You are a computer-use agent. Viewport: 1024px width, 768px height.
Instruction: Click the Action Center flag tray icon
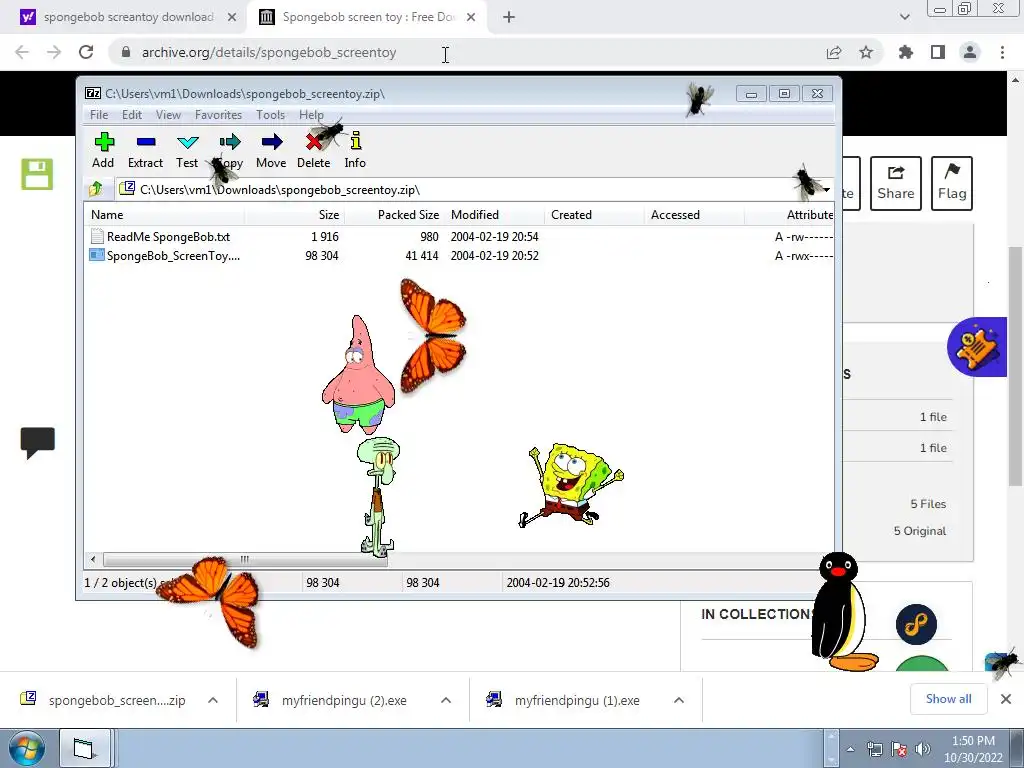899,749
